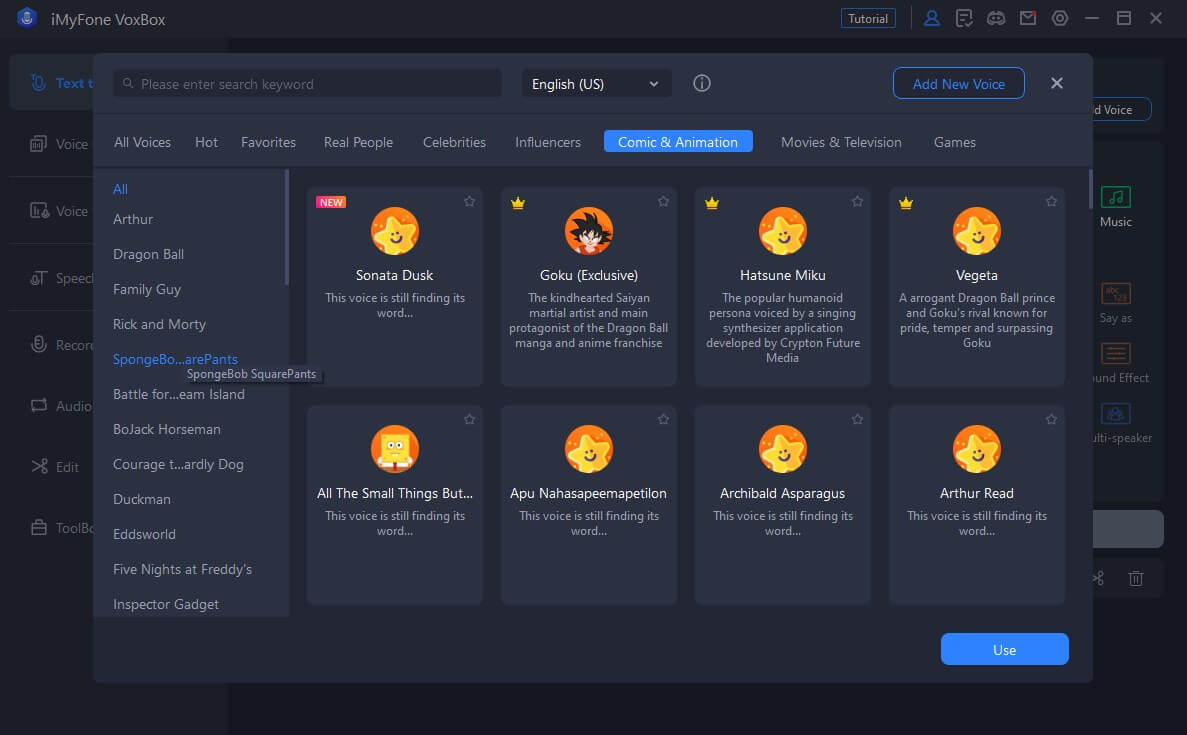Open the Celebrities tab
Screen dimensions: 1187x735
point(454,142)
